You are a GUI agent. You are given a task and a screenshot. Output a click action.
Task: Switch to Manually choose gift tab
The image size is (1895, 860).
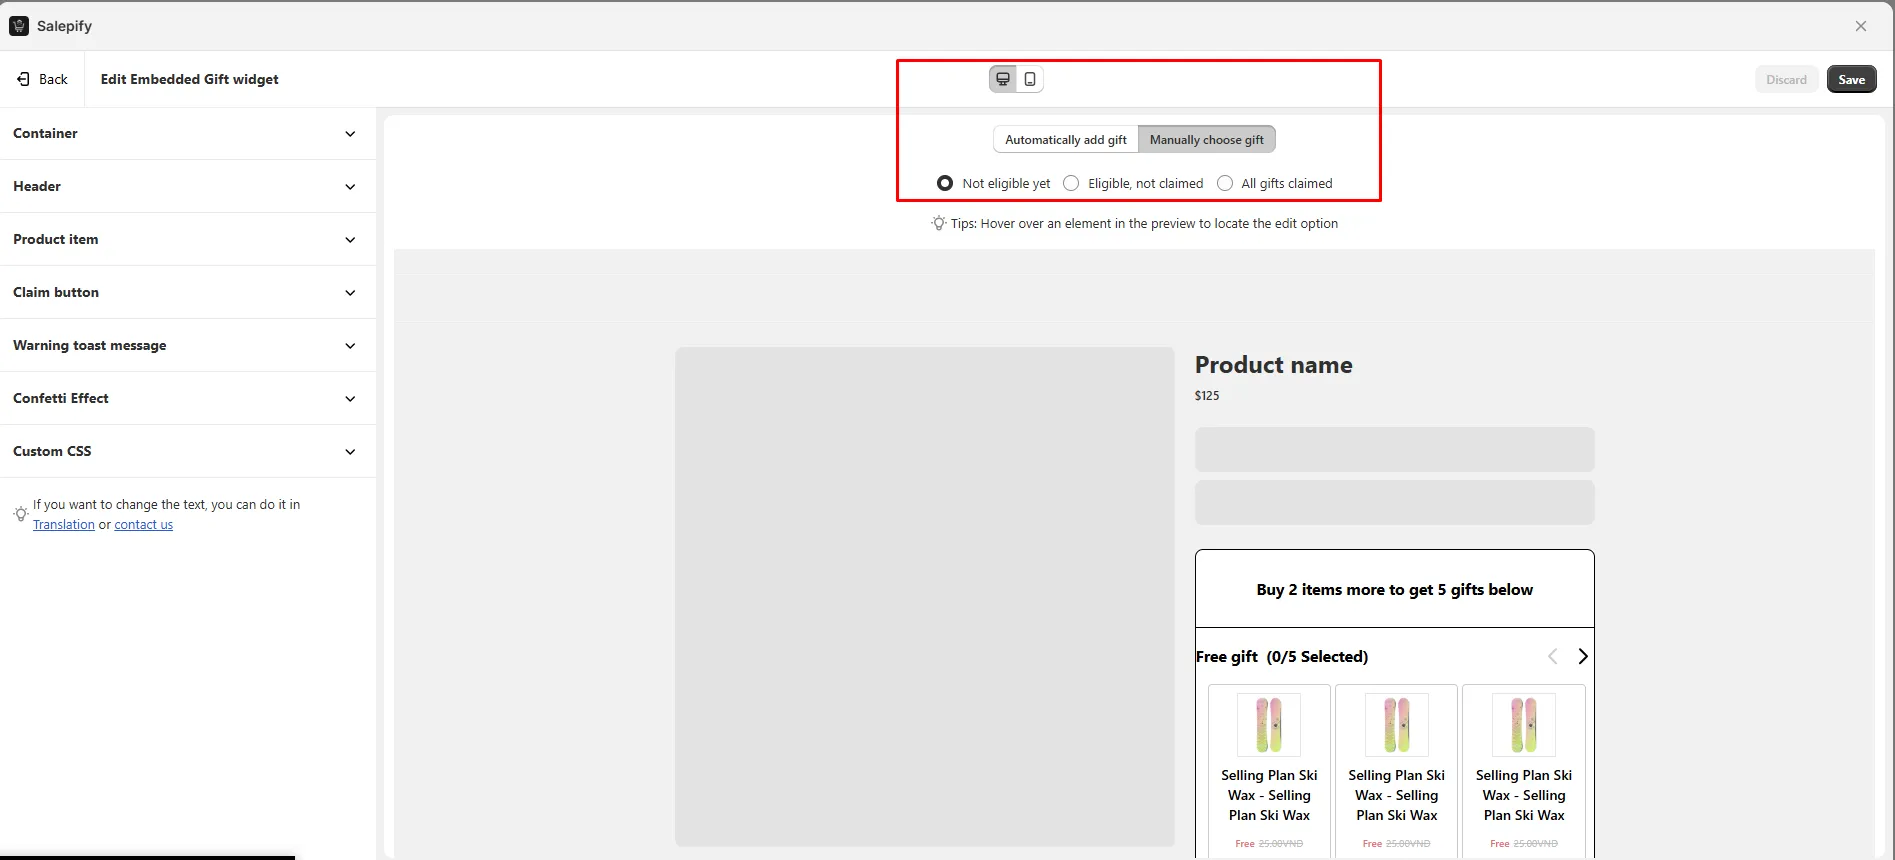click(1207, 140)
